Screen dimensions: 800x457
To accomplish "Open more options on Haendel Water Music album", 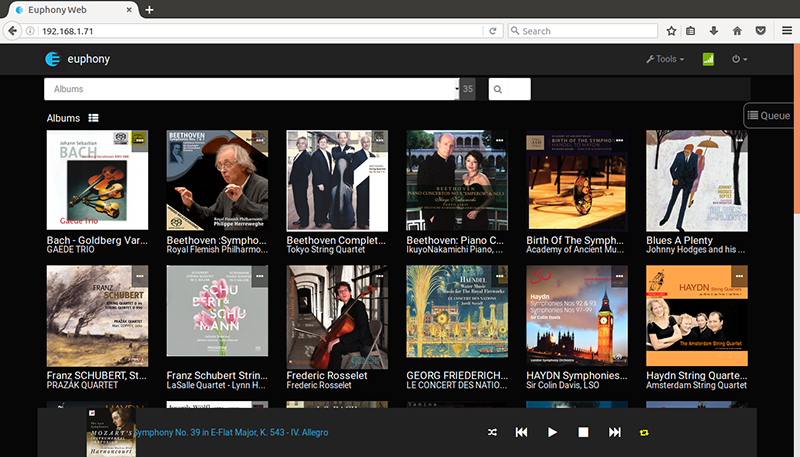I will pos(499,276).
